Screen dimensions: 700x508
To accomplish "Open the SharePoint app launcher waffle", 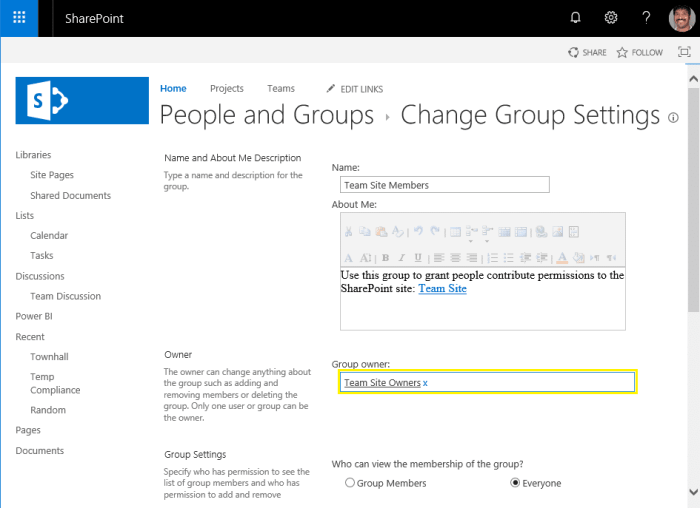I will (x=19, y=18).
